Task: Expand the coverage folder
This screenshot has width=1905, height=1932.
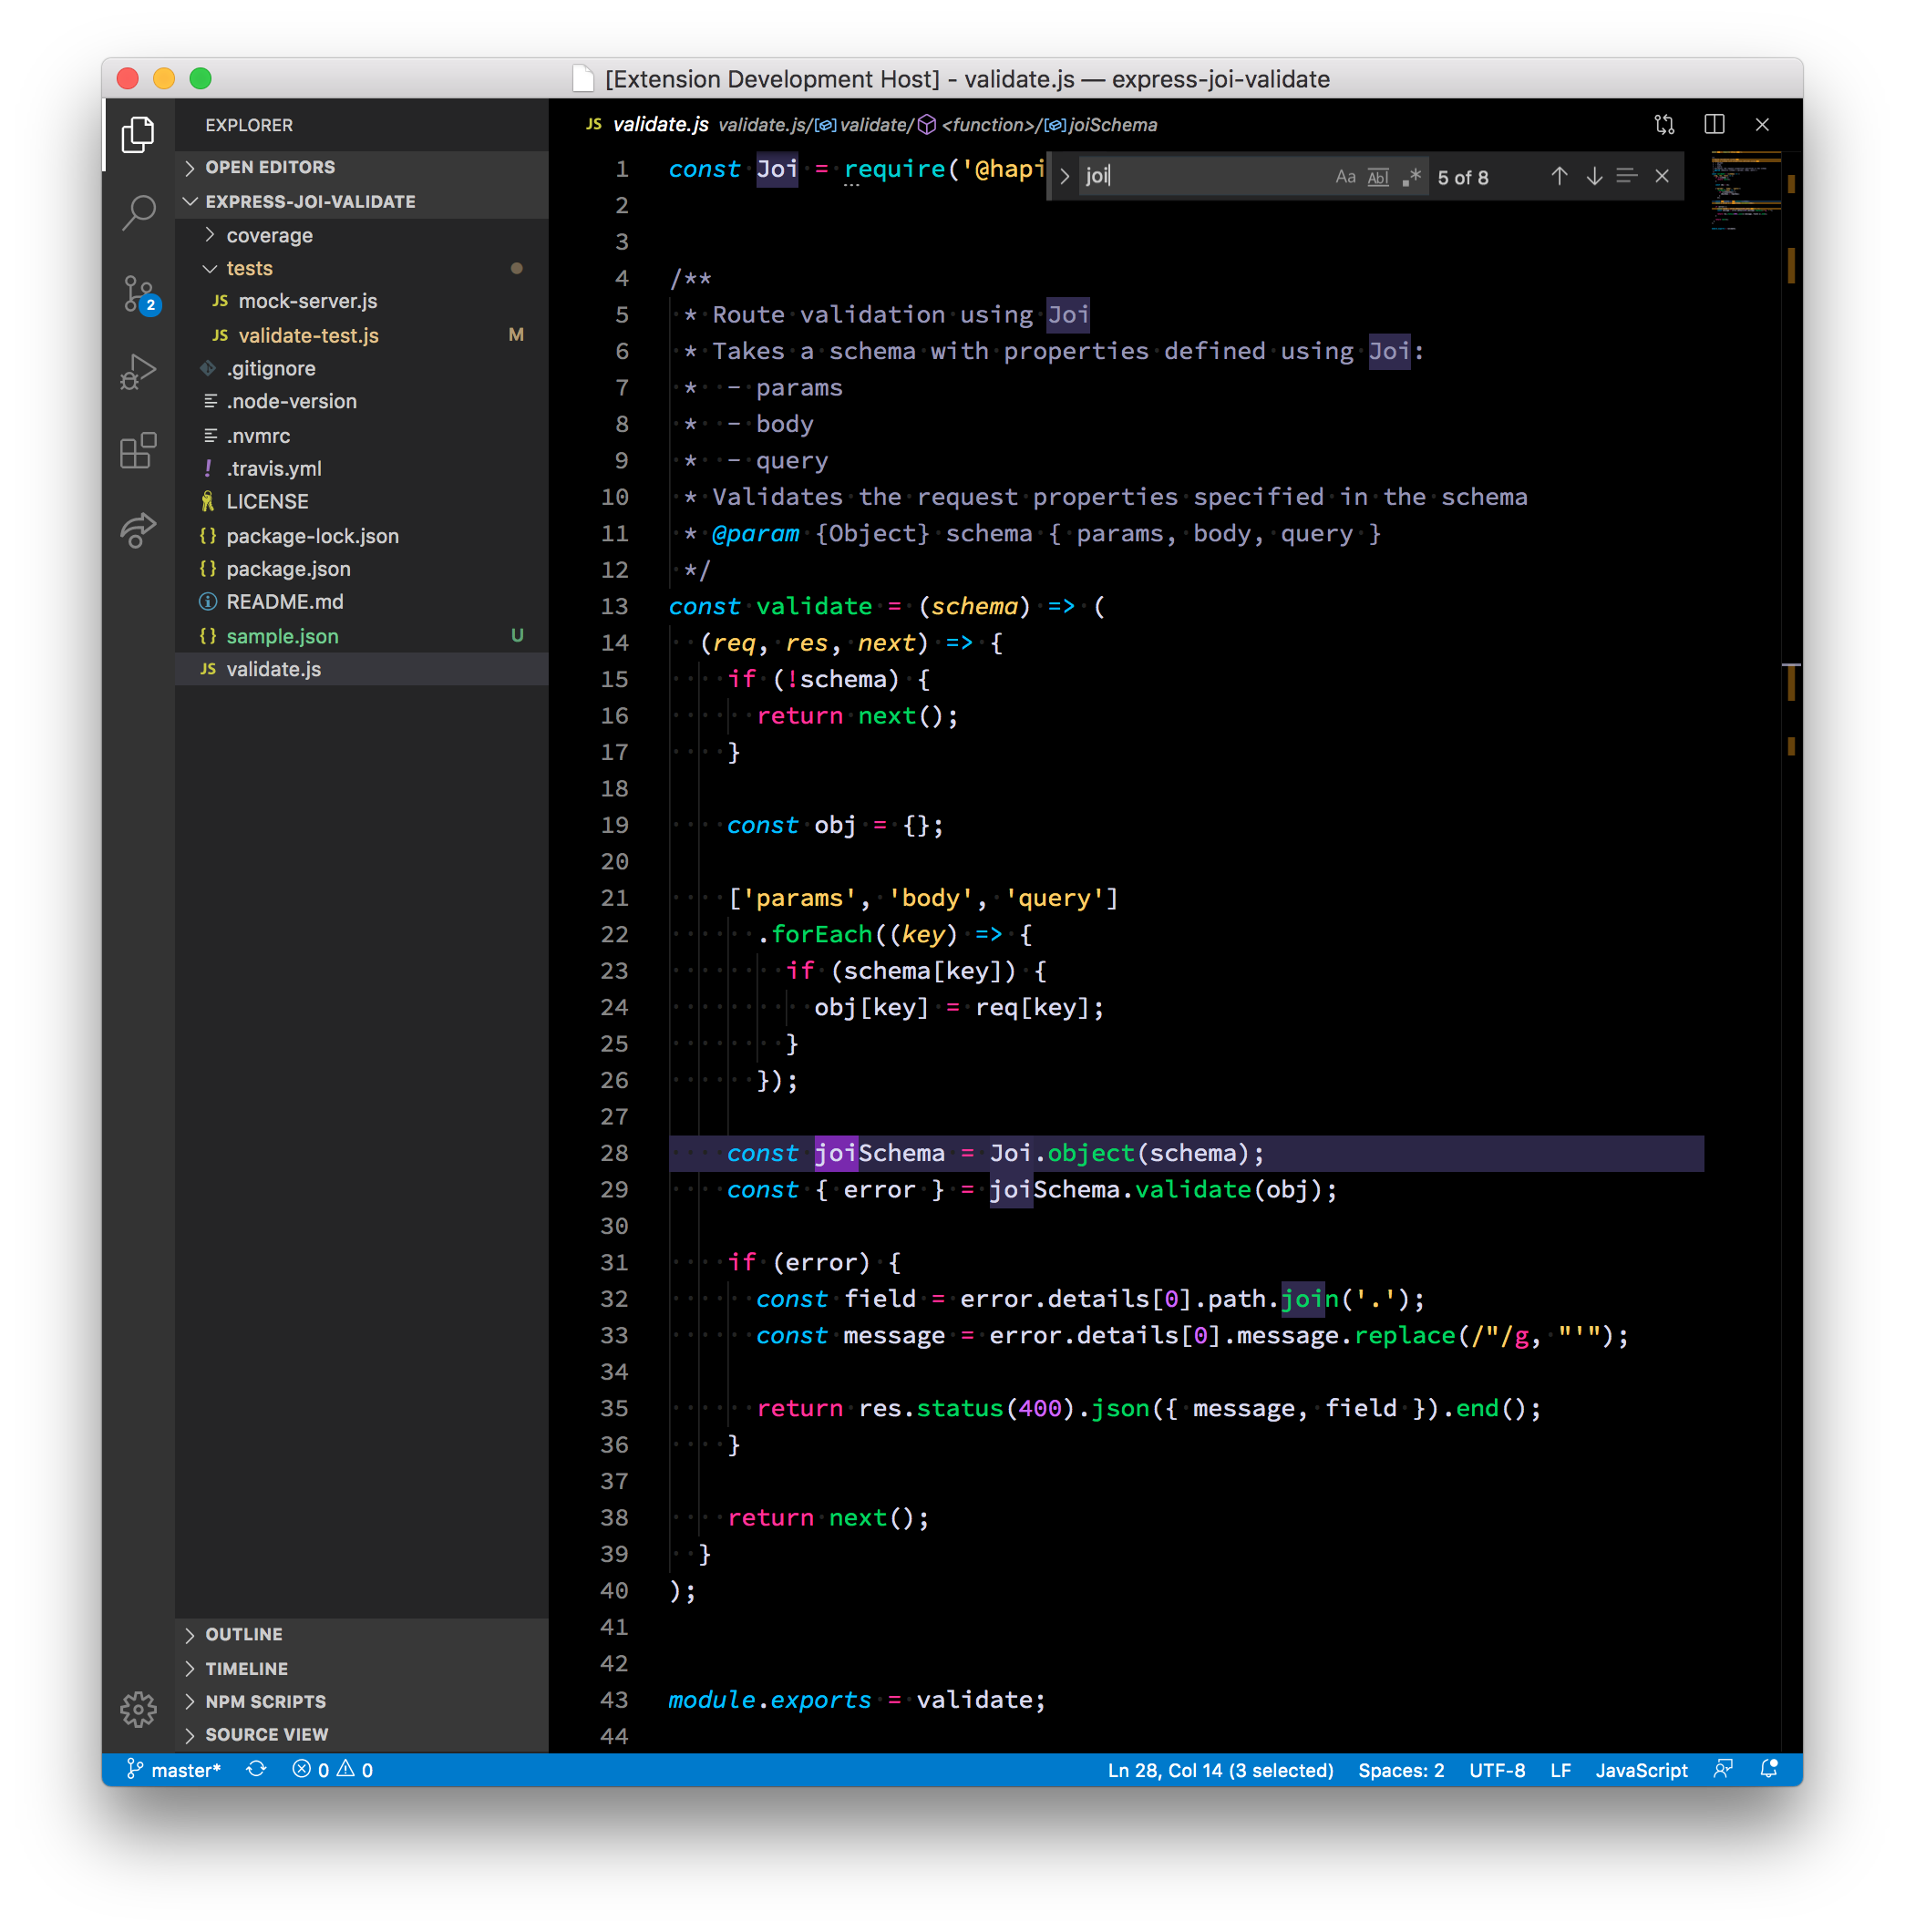Action: coord(269,235)
